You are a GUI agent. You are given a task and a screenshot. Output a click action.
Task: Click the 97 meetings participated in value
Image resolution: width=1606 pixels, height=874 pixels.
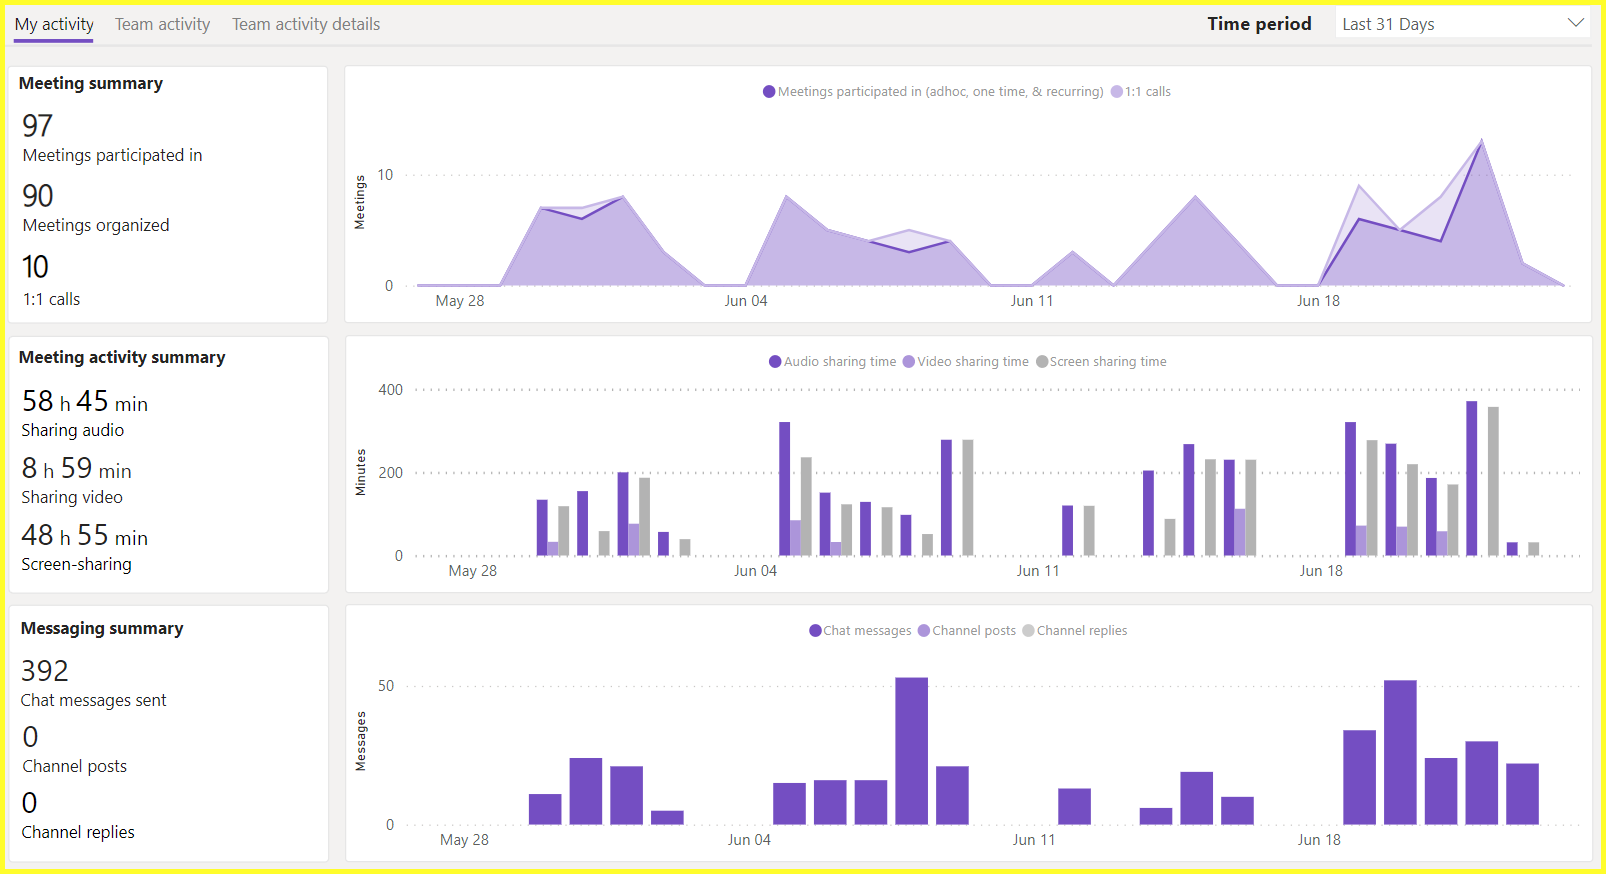tap(38, 126)
